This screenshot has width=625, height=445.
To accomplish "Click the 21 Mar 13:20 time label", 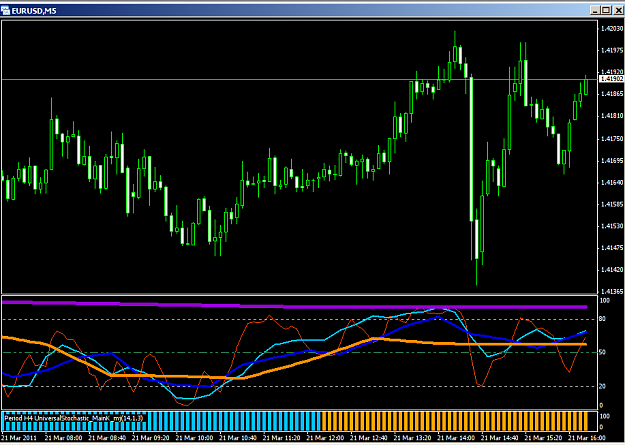I will coord(411,437).
